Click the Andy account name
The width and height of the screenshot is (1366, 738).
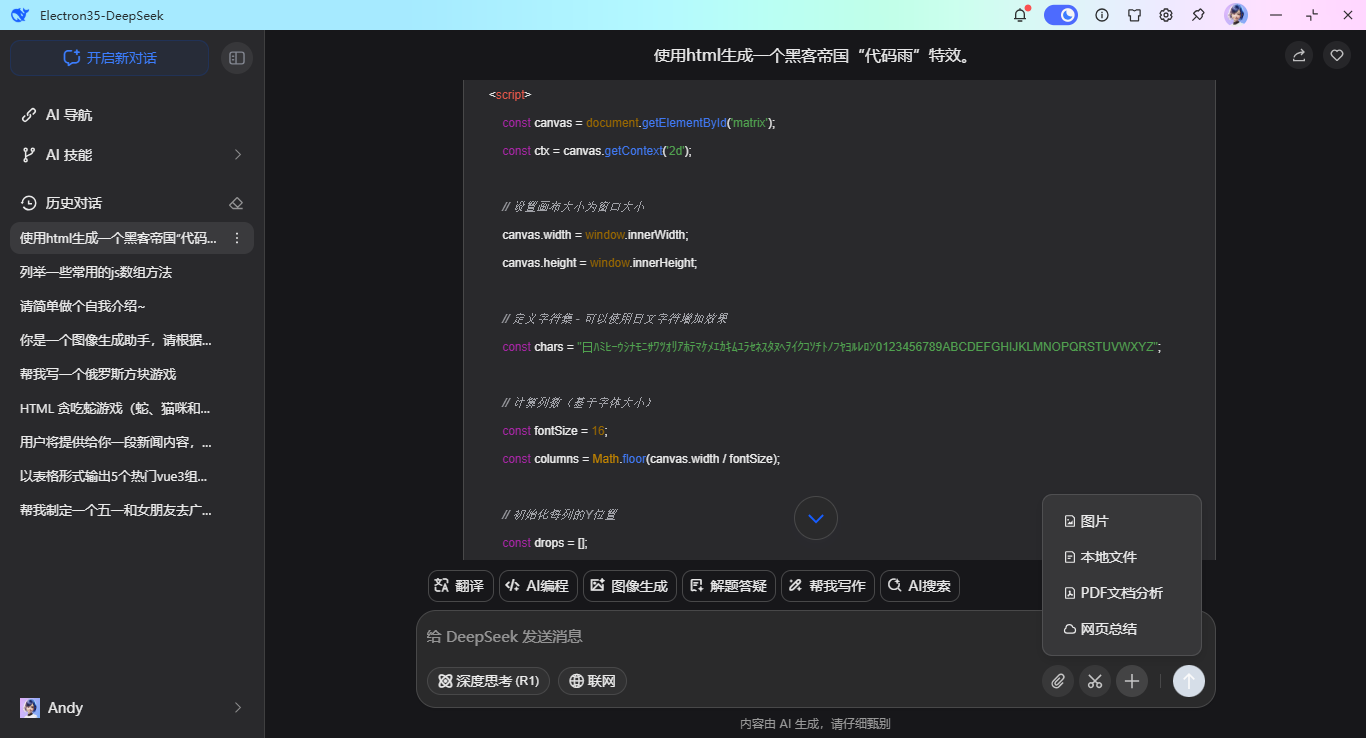tap(65, 708)
